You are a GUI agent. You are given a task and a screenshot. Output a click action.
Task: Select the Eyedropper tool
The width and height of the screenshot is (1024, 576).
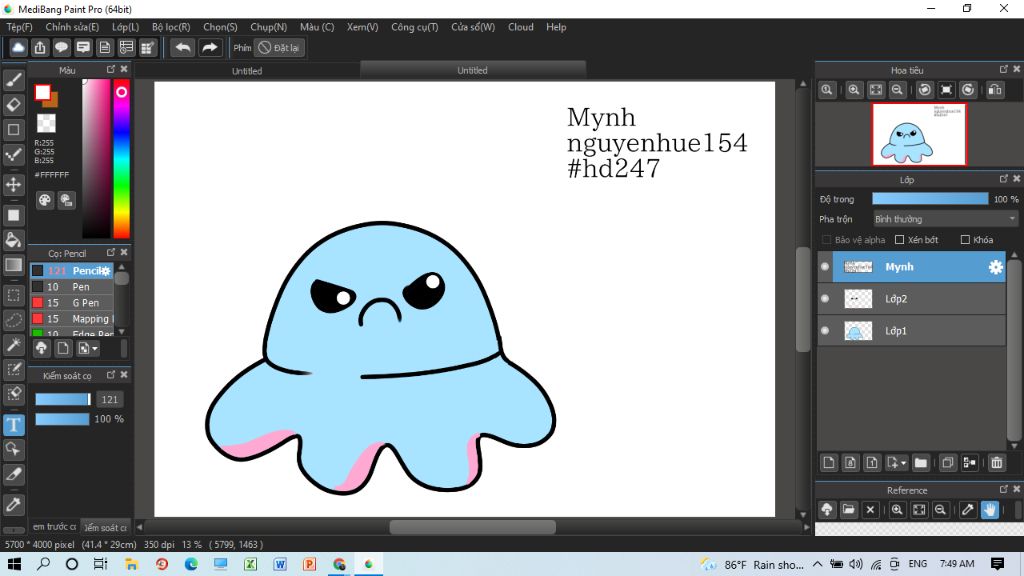14,504
